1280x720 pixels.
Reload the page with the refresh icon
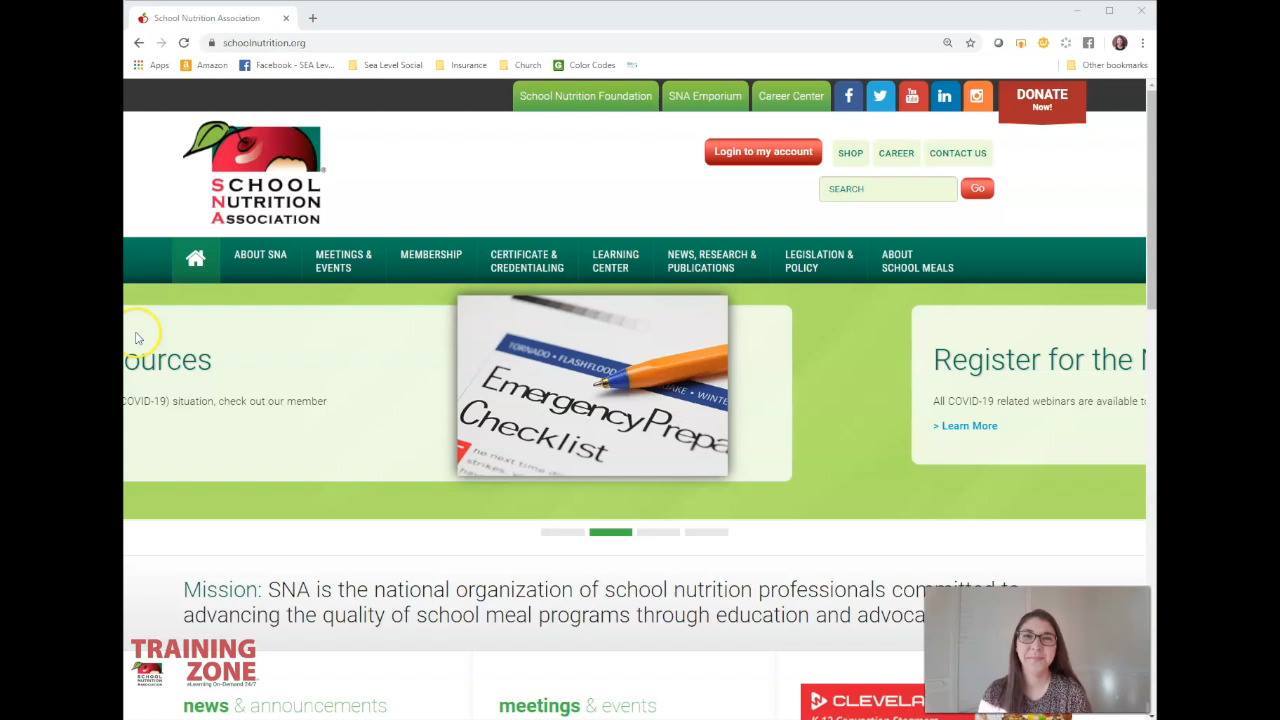[x=184, y=43]
